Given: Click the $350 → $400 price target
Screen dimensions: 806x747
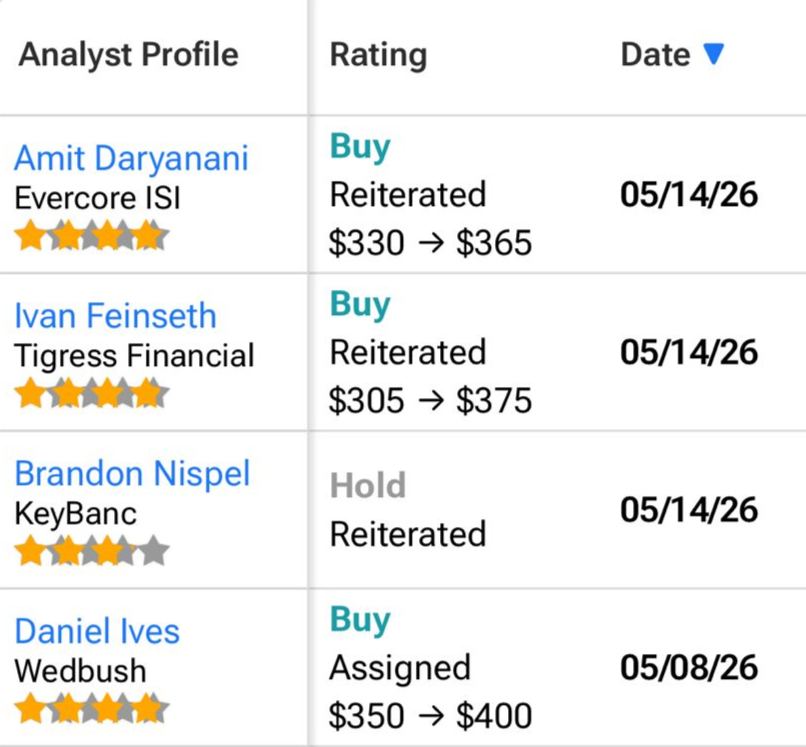Looking at the screenshot, I should coord(430,716).
